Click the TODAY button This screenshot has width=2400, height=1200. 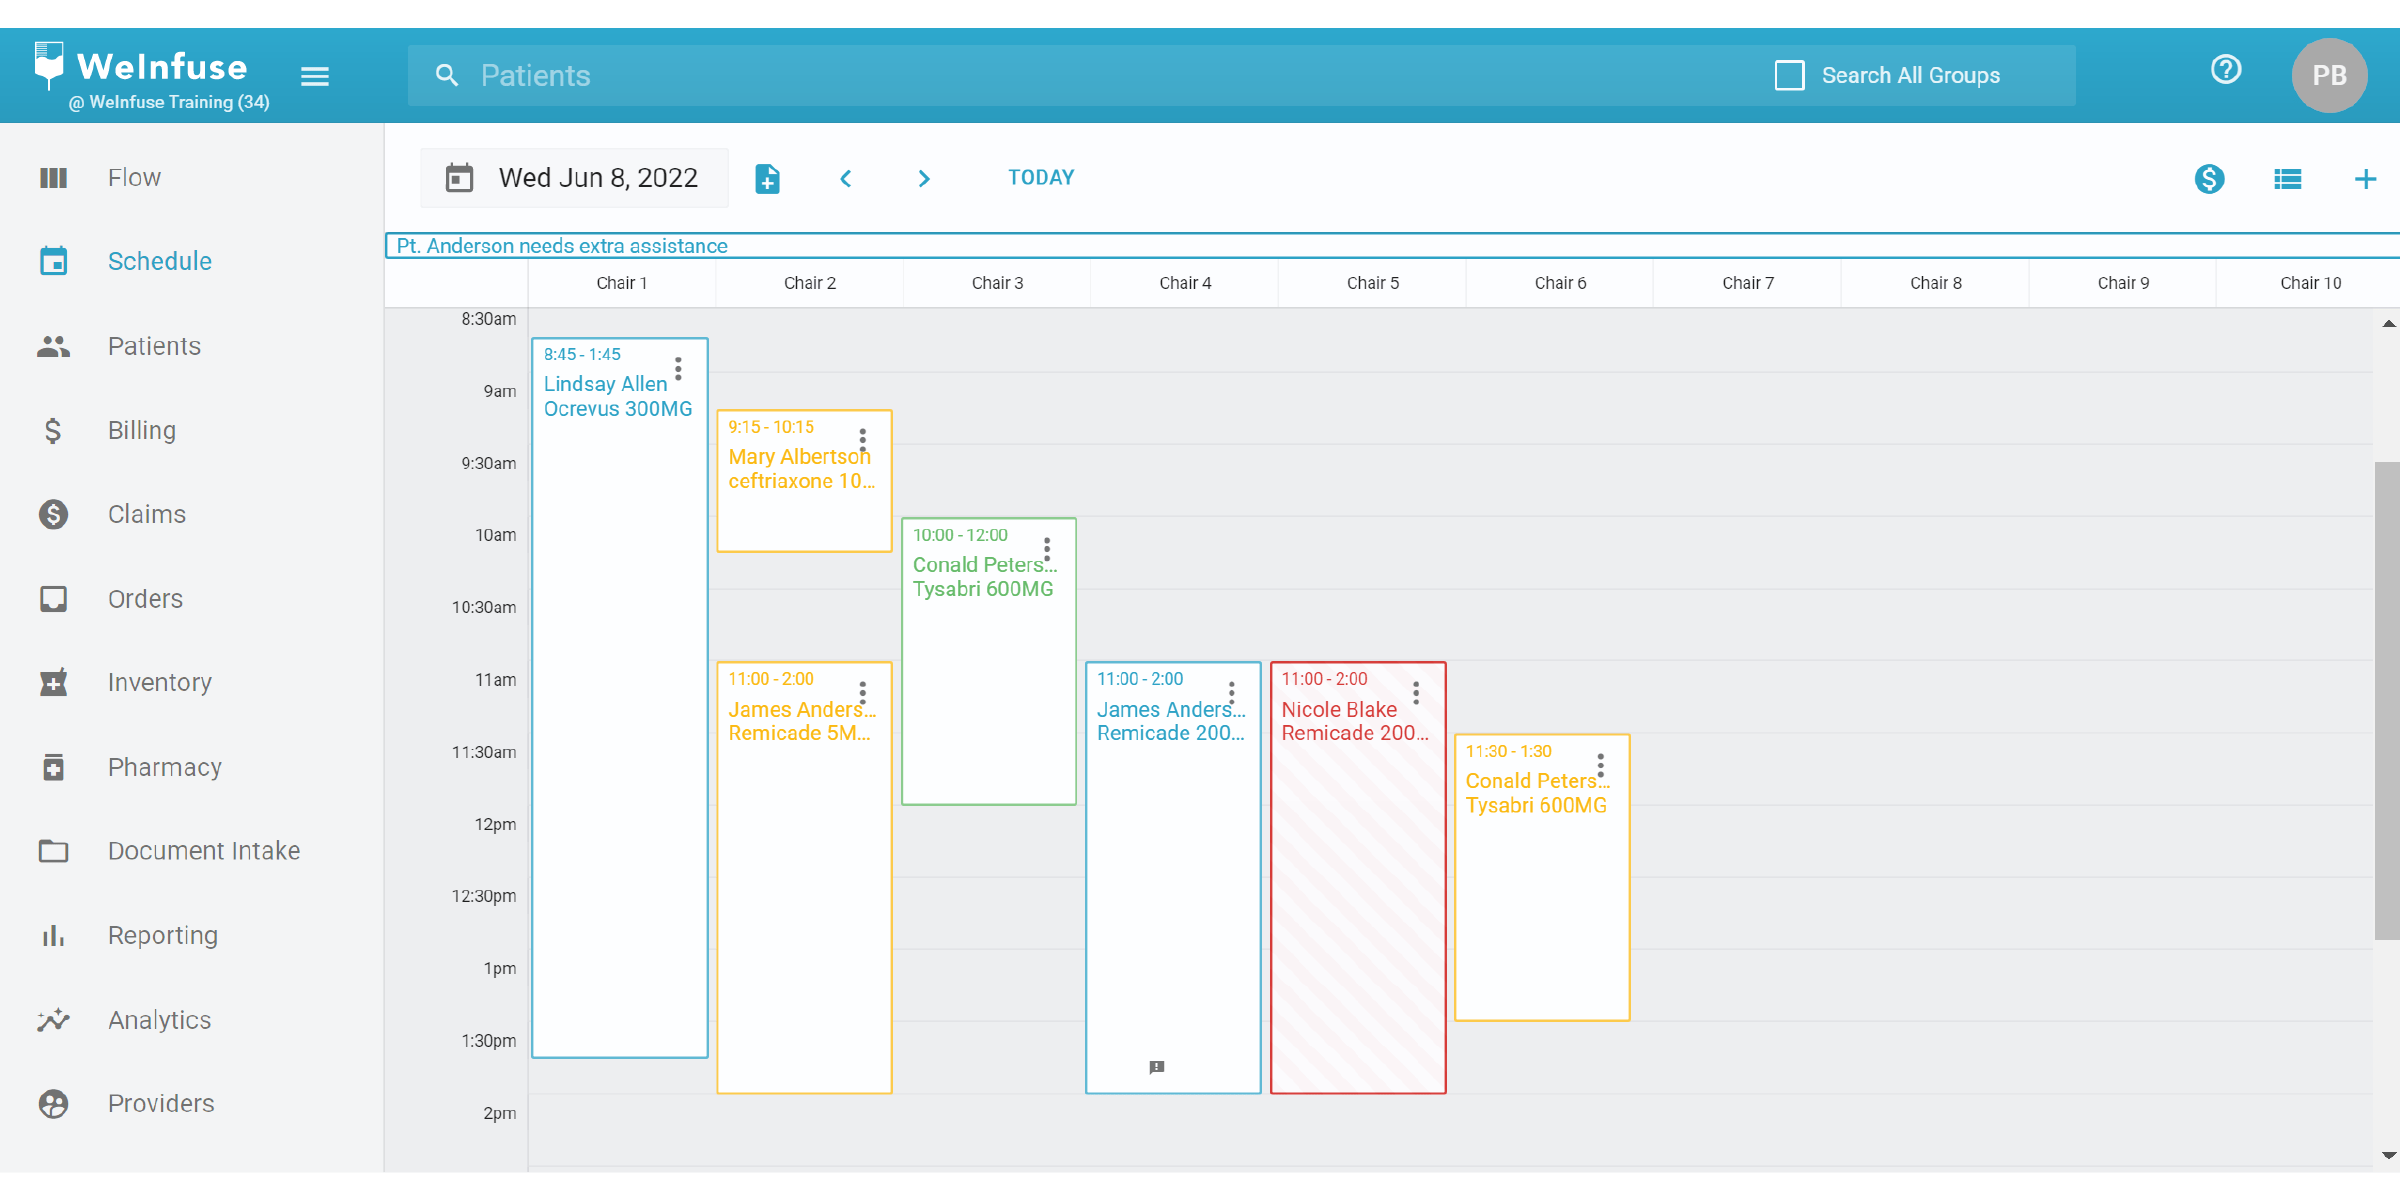1041,178
